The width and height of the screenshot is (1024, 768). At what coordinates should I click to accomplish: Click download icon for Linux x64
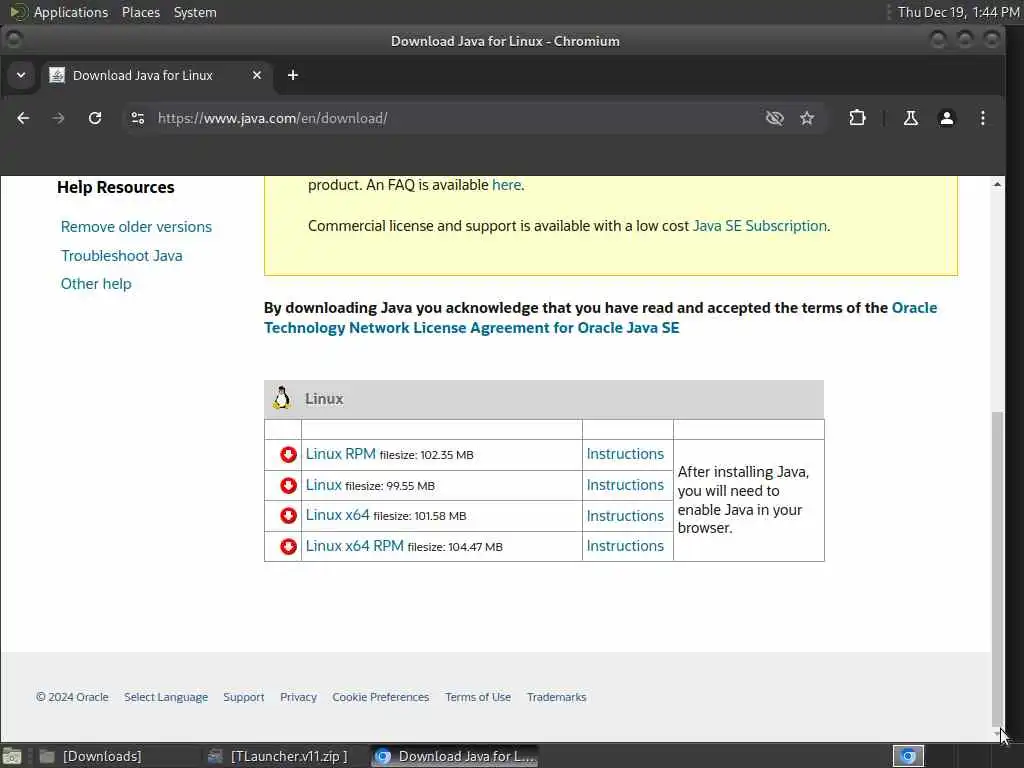coord(288,515)
